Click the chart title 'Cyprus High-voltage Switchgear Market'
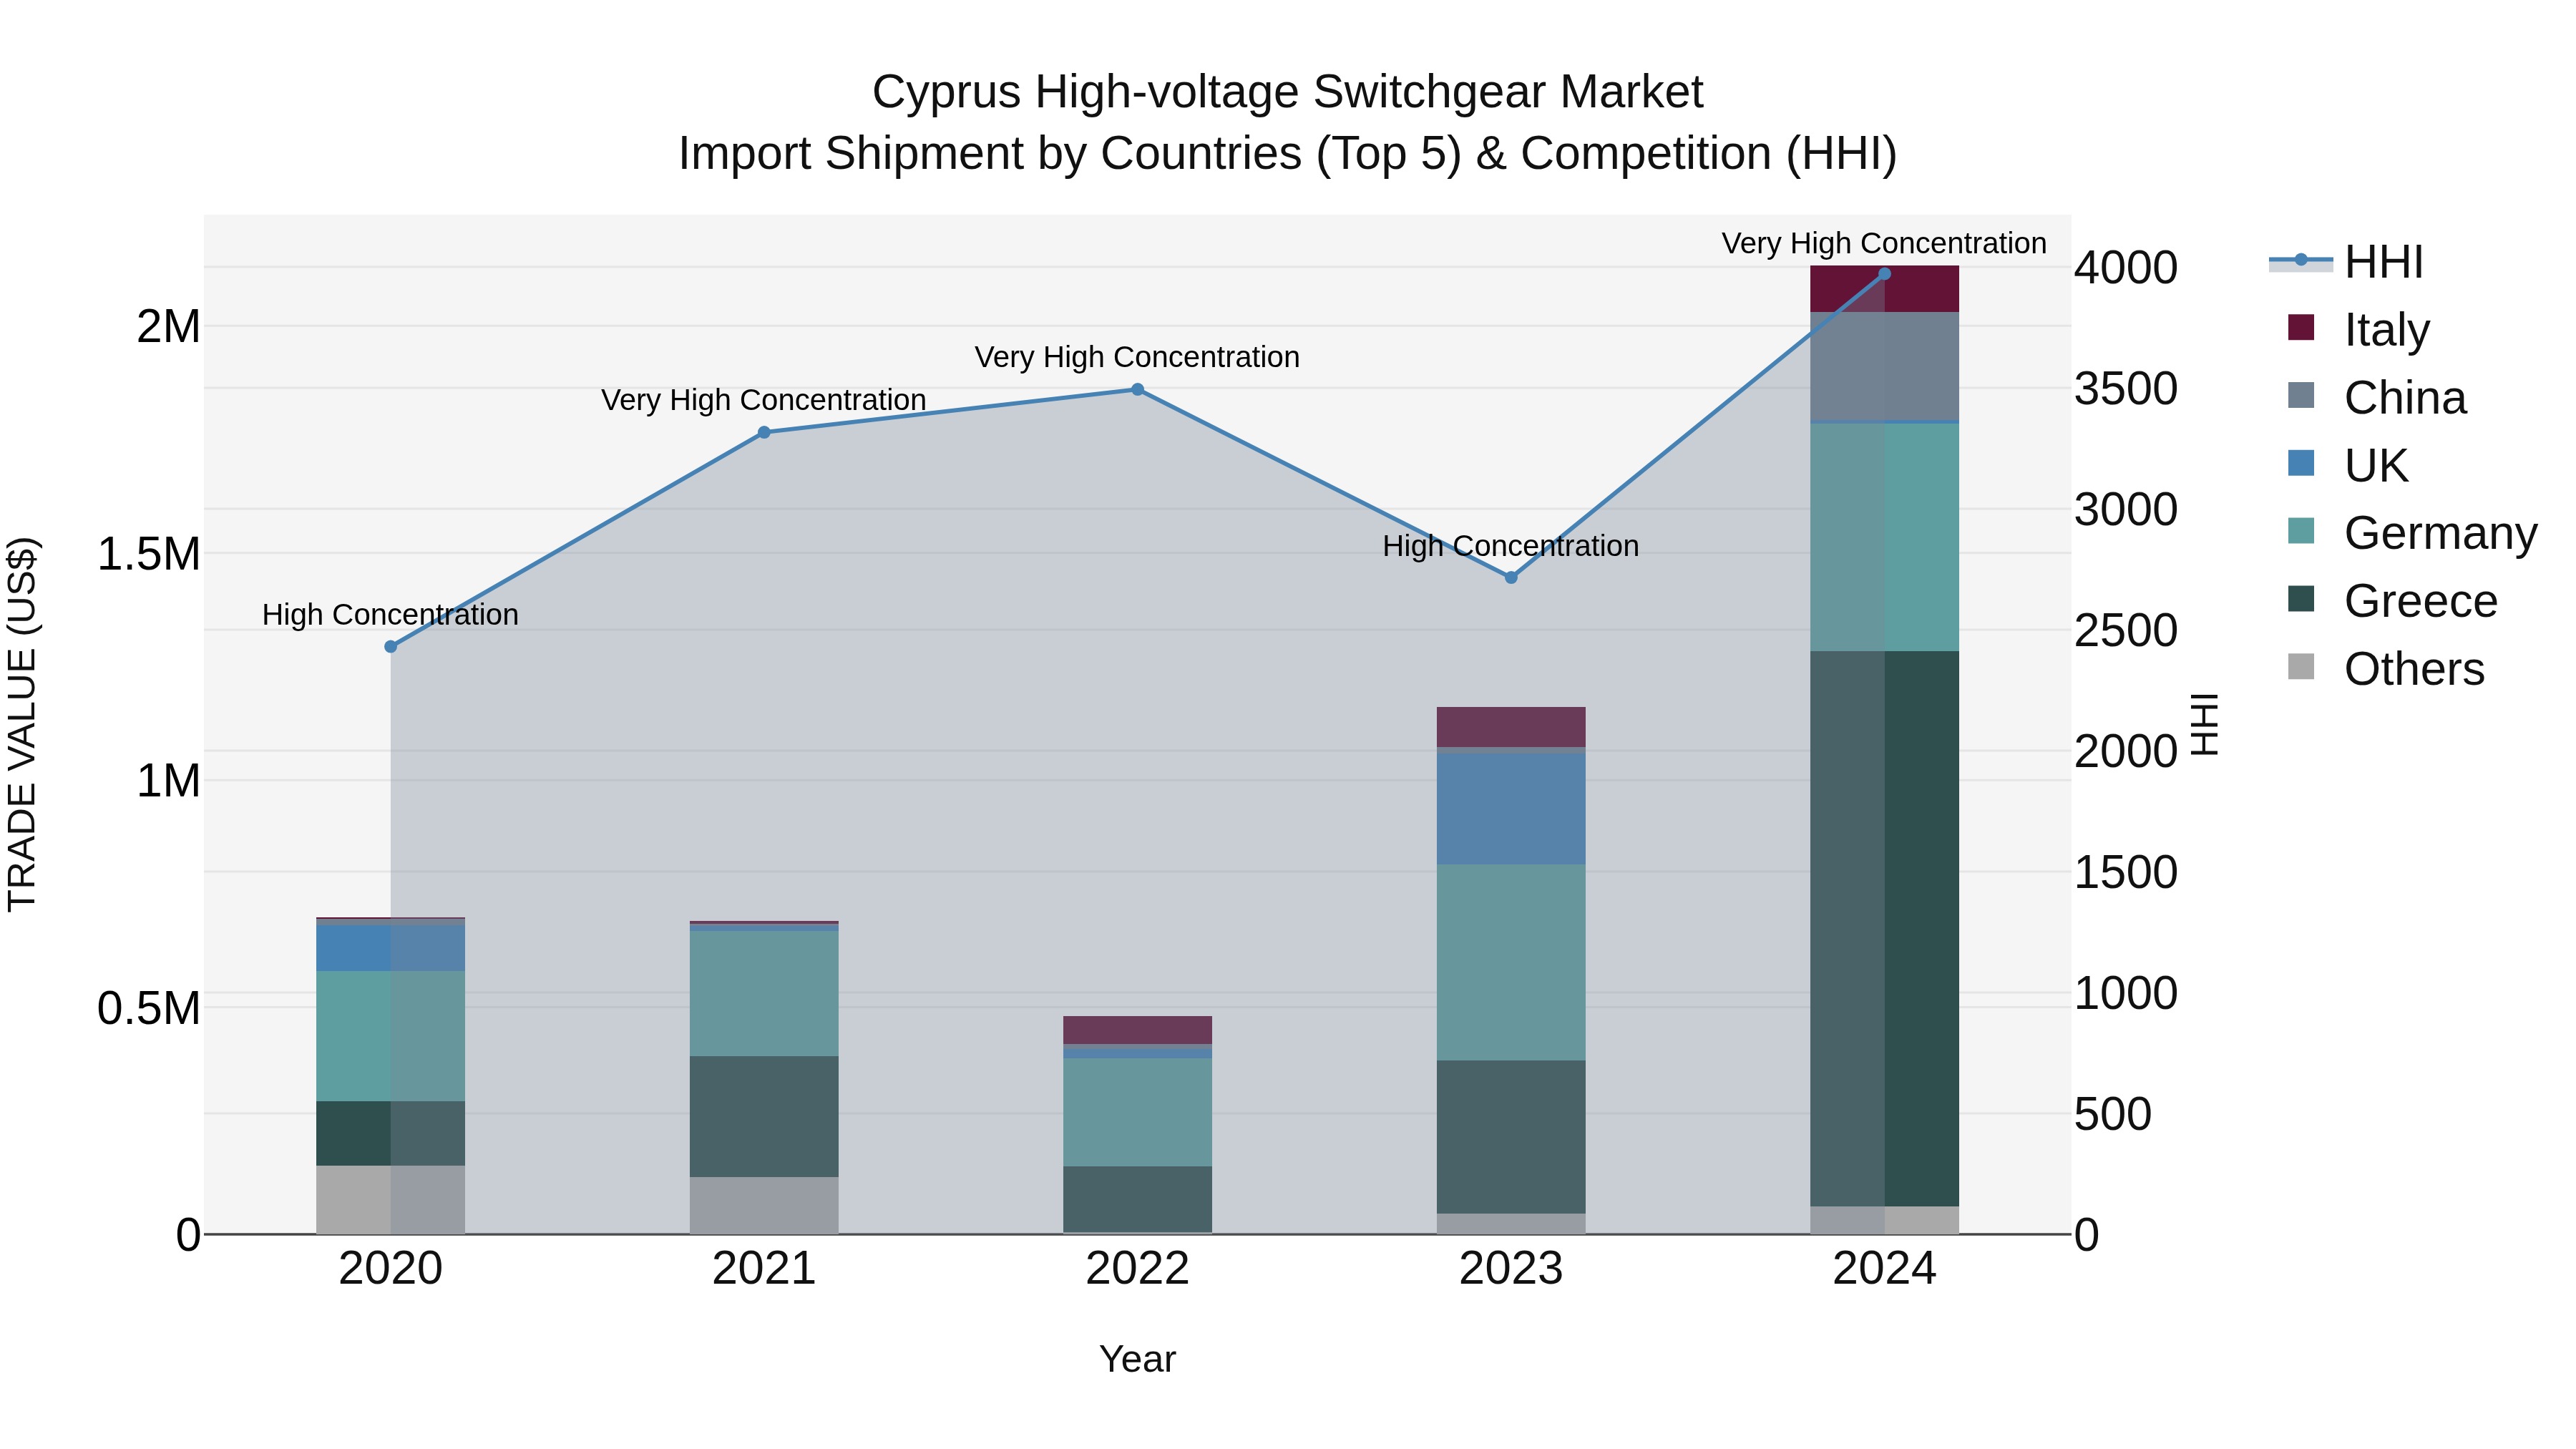Screen dimensions: 2576x1449 [1288, 92]
